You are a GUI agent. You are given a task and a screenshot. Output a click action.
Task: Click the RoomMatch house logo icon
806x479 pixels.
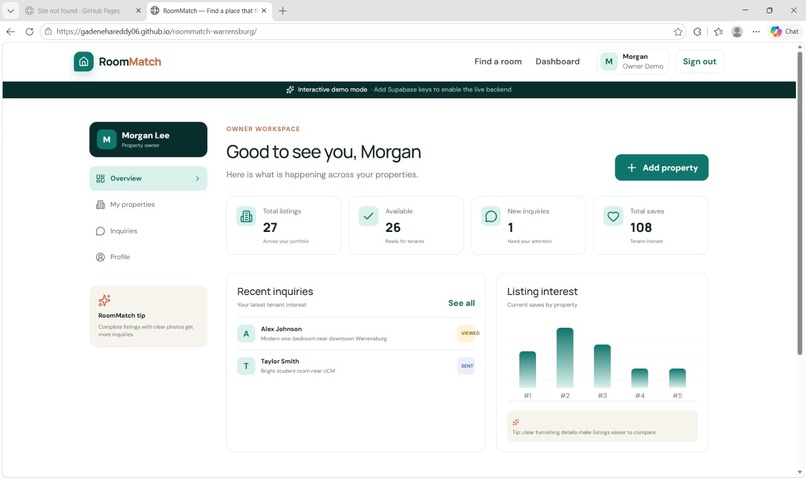[83, 62]
